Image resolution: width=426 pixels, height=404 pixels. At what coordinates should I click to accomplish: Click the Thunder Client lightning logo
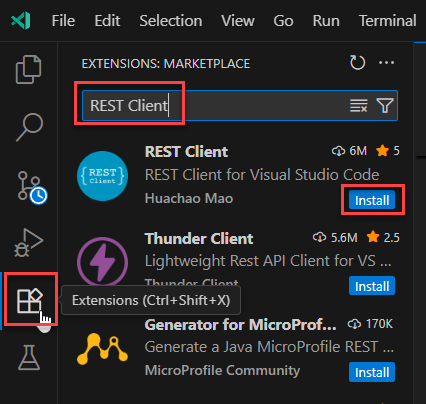pos(102,262)
